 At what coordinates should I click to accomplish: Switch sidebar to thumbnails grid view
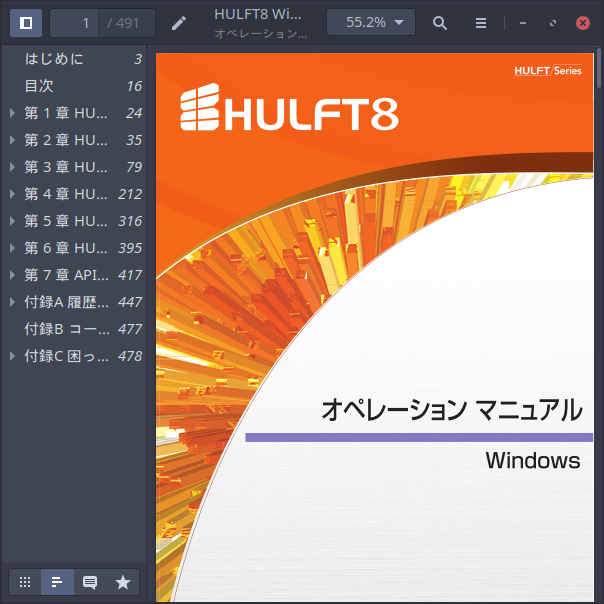25,582
